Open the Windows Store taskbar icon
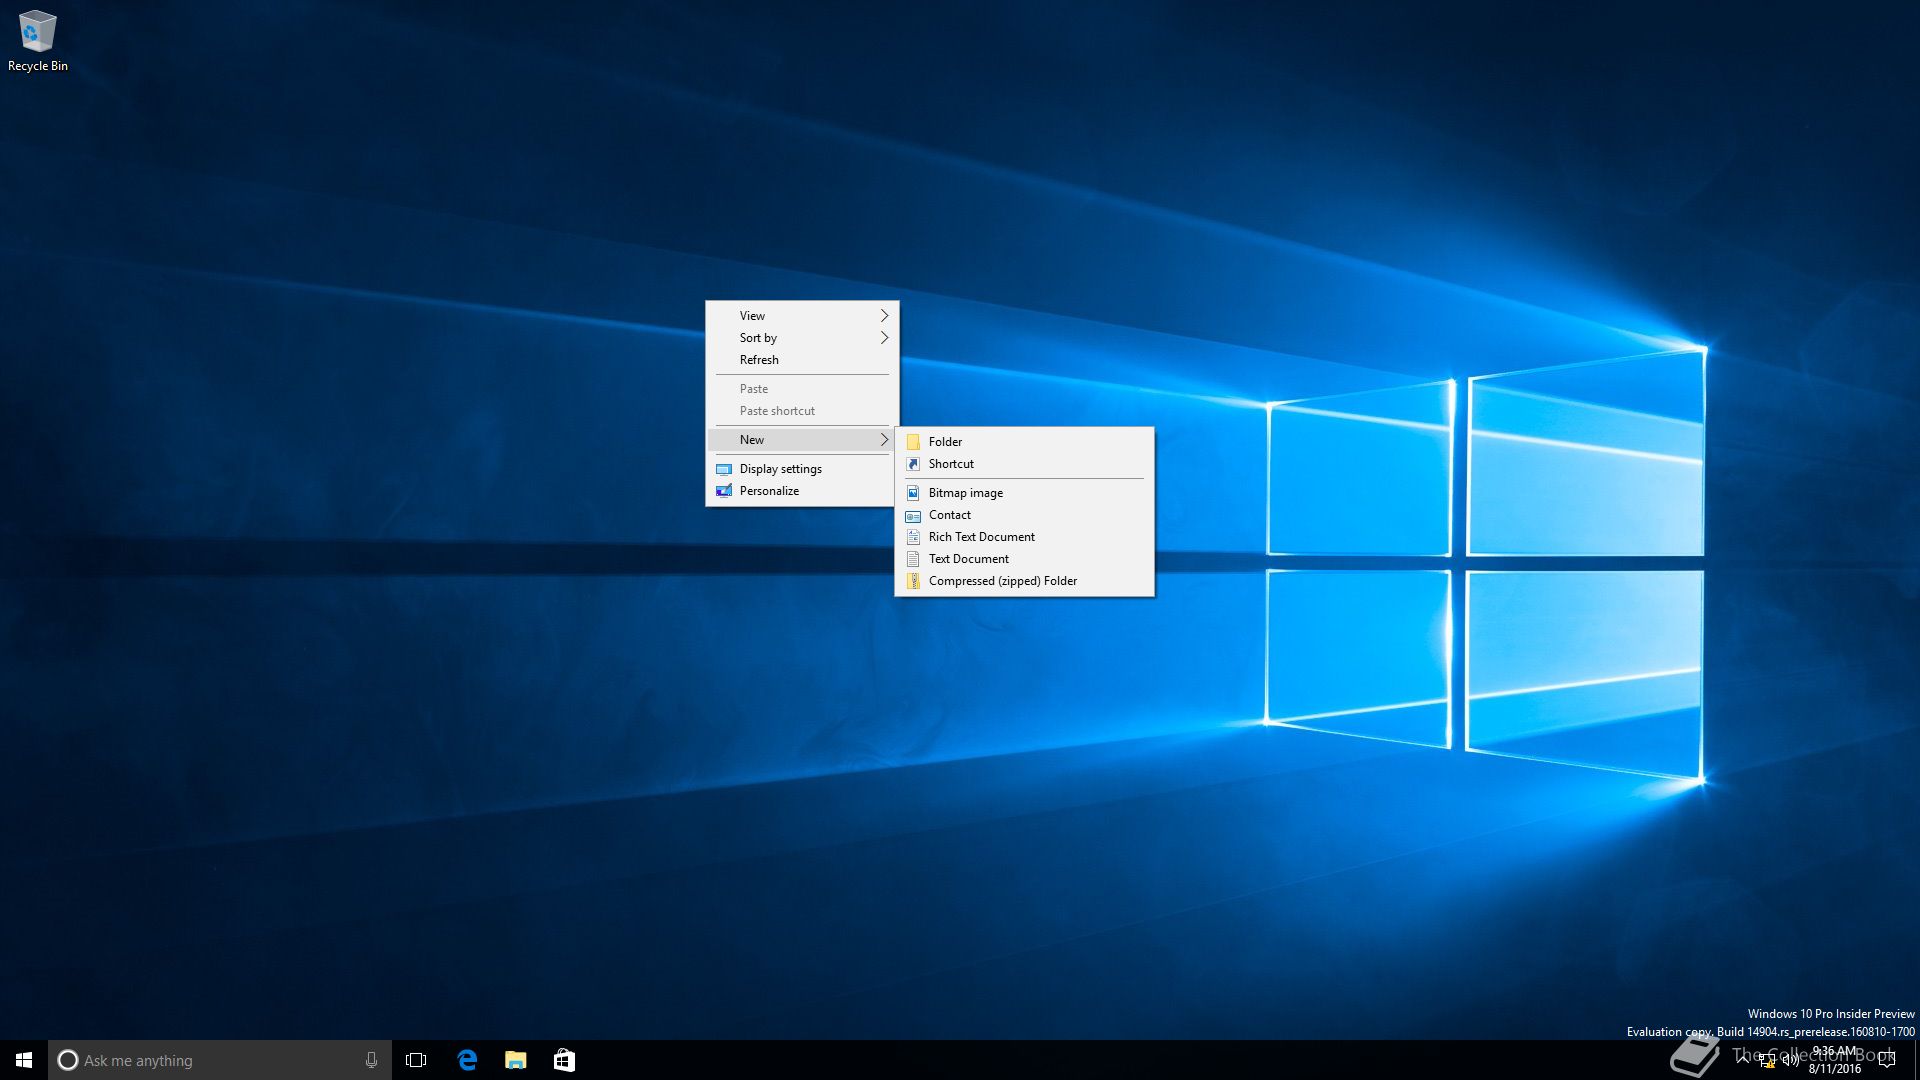The height and width of the screenshot is (1080, 1920). [564, 1060]
